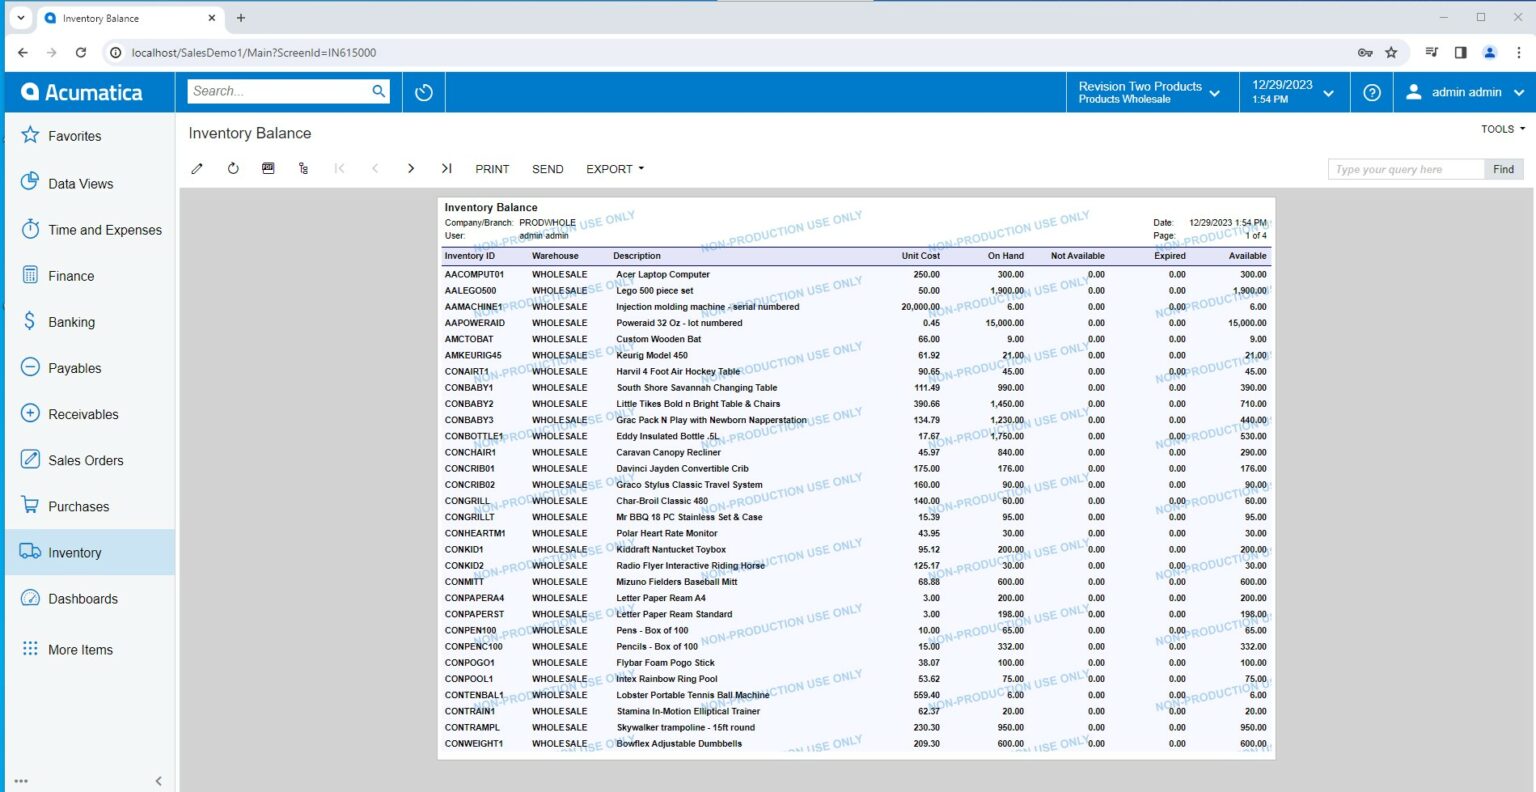Viewport: 1536px width, 792px height.
Task: Go to the next report page
Action: tap(411, 169)
